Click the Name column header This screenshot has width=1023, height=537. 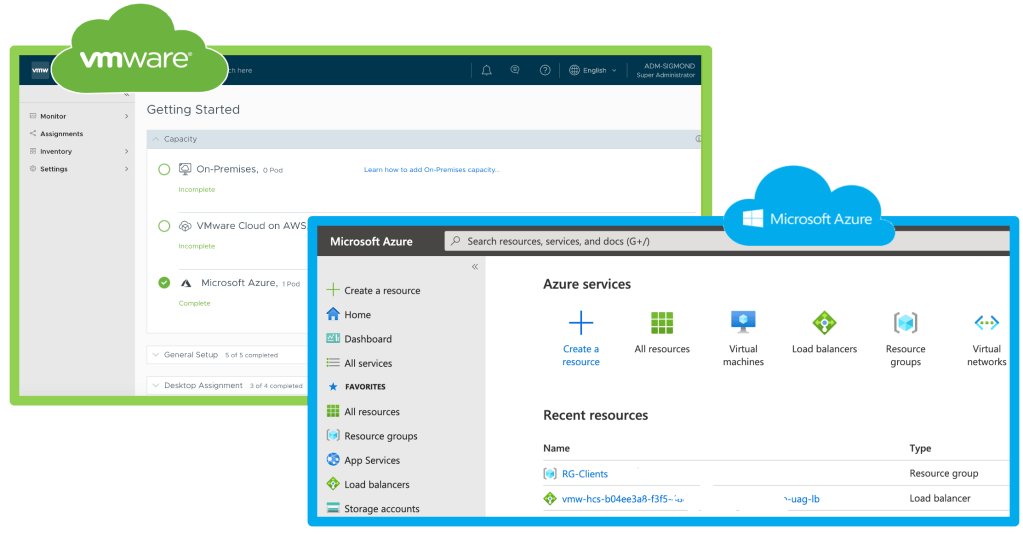(557, 448)
